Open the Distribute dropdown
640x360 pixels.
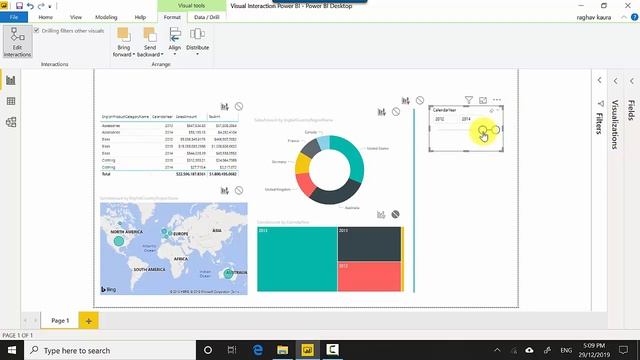click(x=198, y=42)
